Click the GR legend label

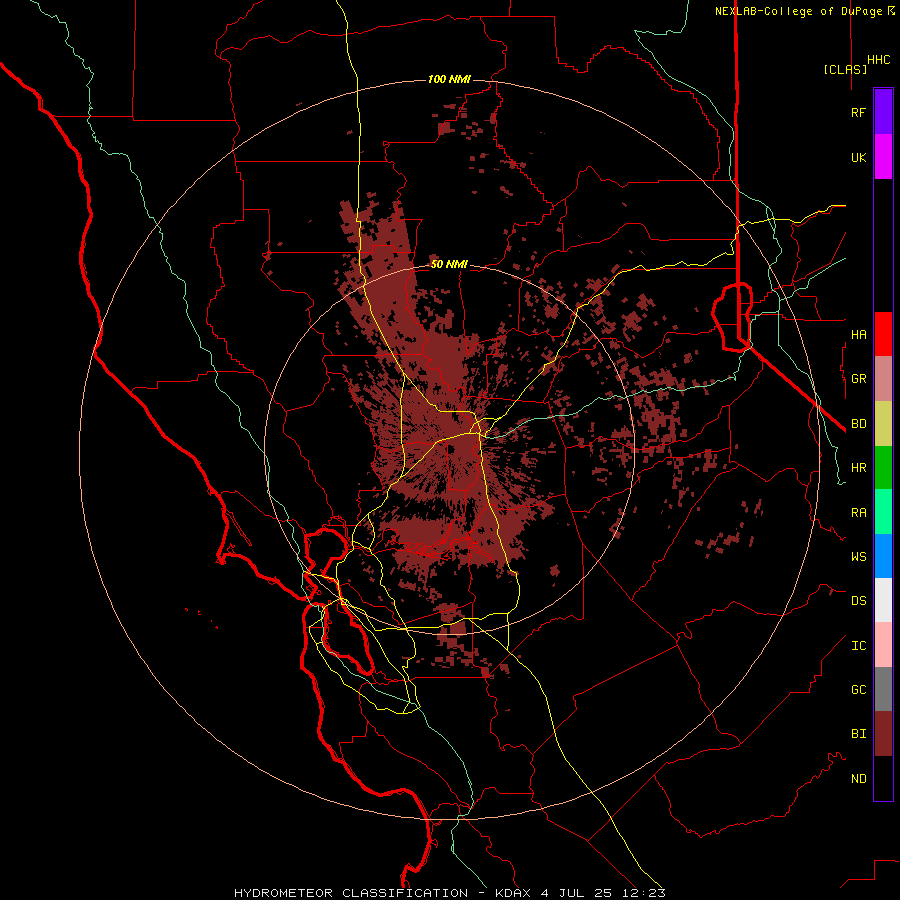point(858,379)
